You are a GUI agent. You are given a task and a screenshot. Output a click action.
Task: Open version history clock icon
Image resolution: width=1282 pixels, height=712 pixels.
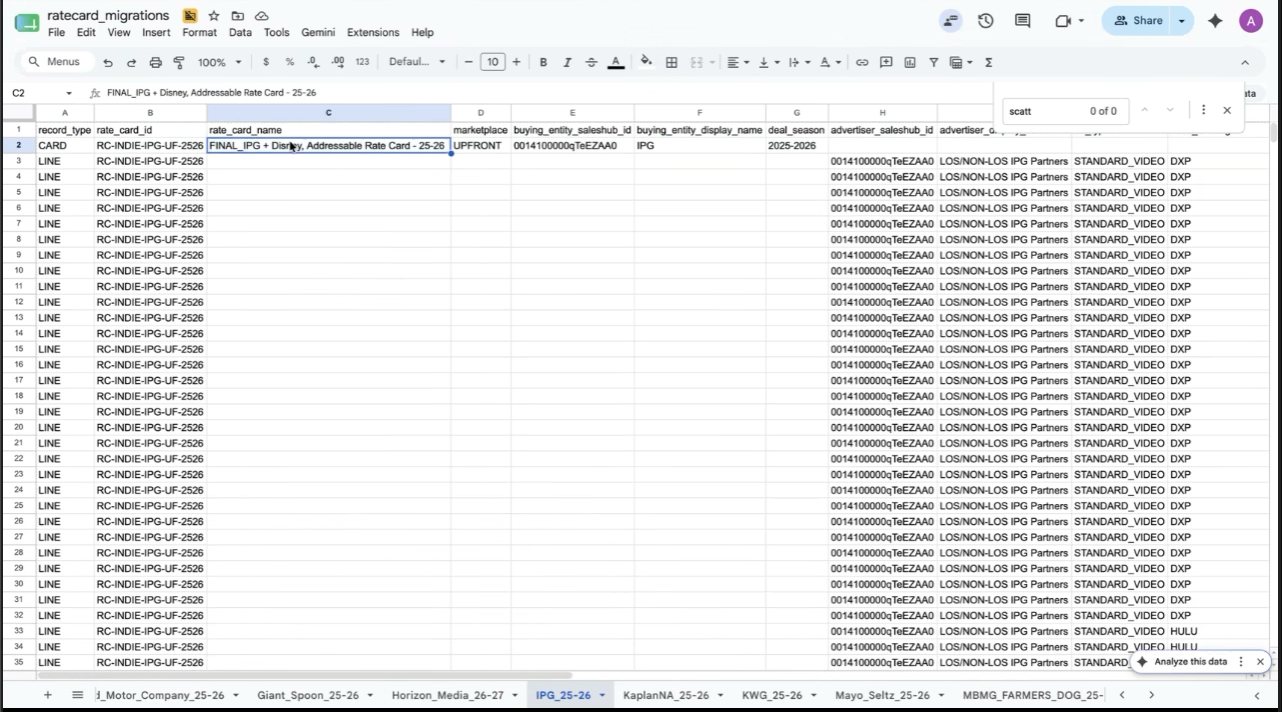point(985,20)
